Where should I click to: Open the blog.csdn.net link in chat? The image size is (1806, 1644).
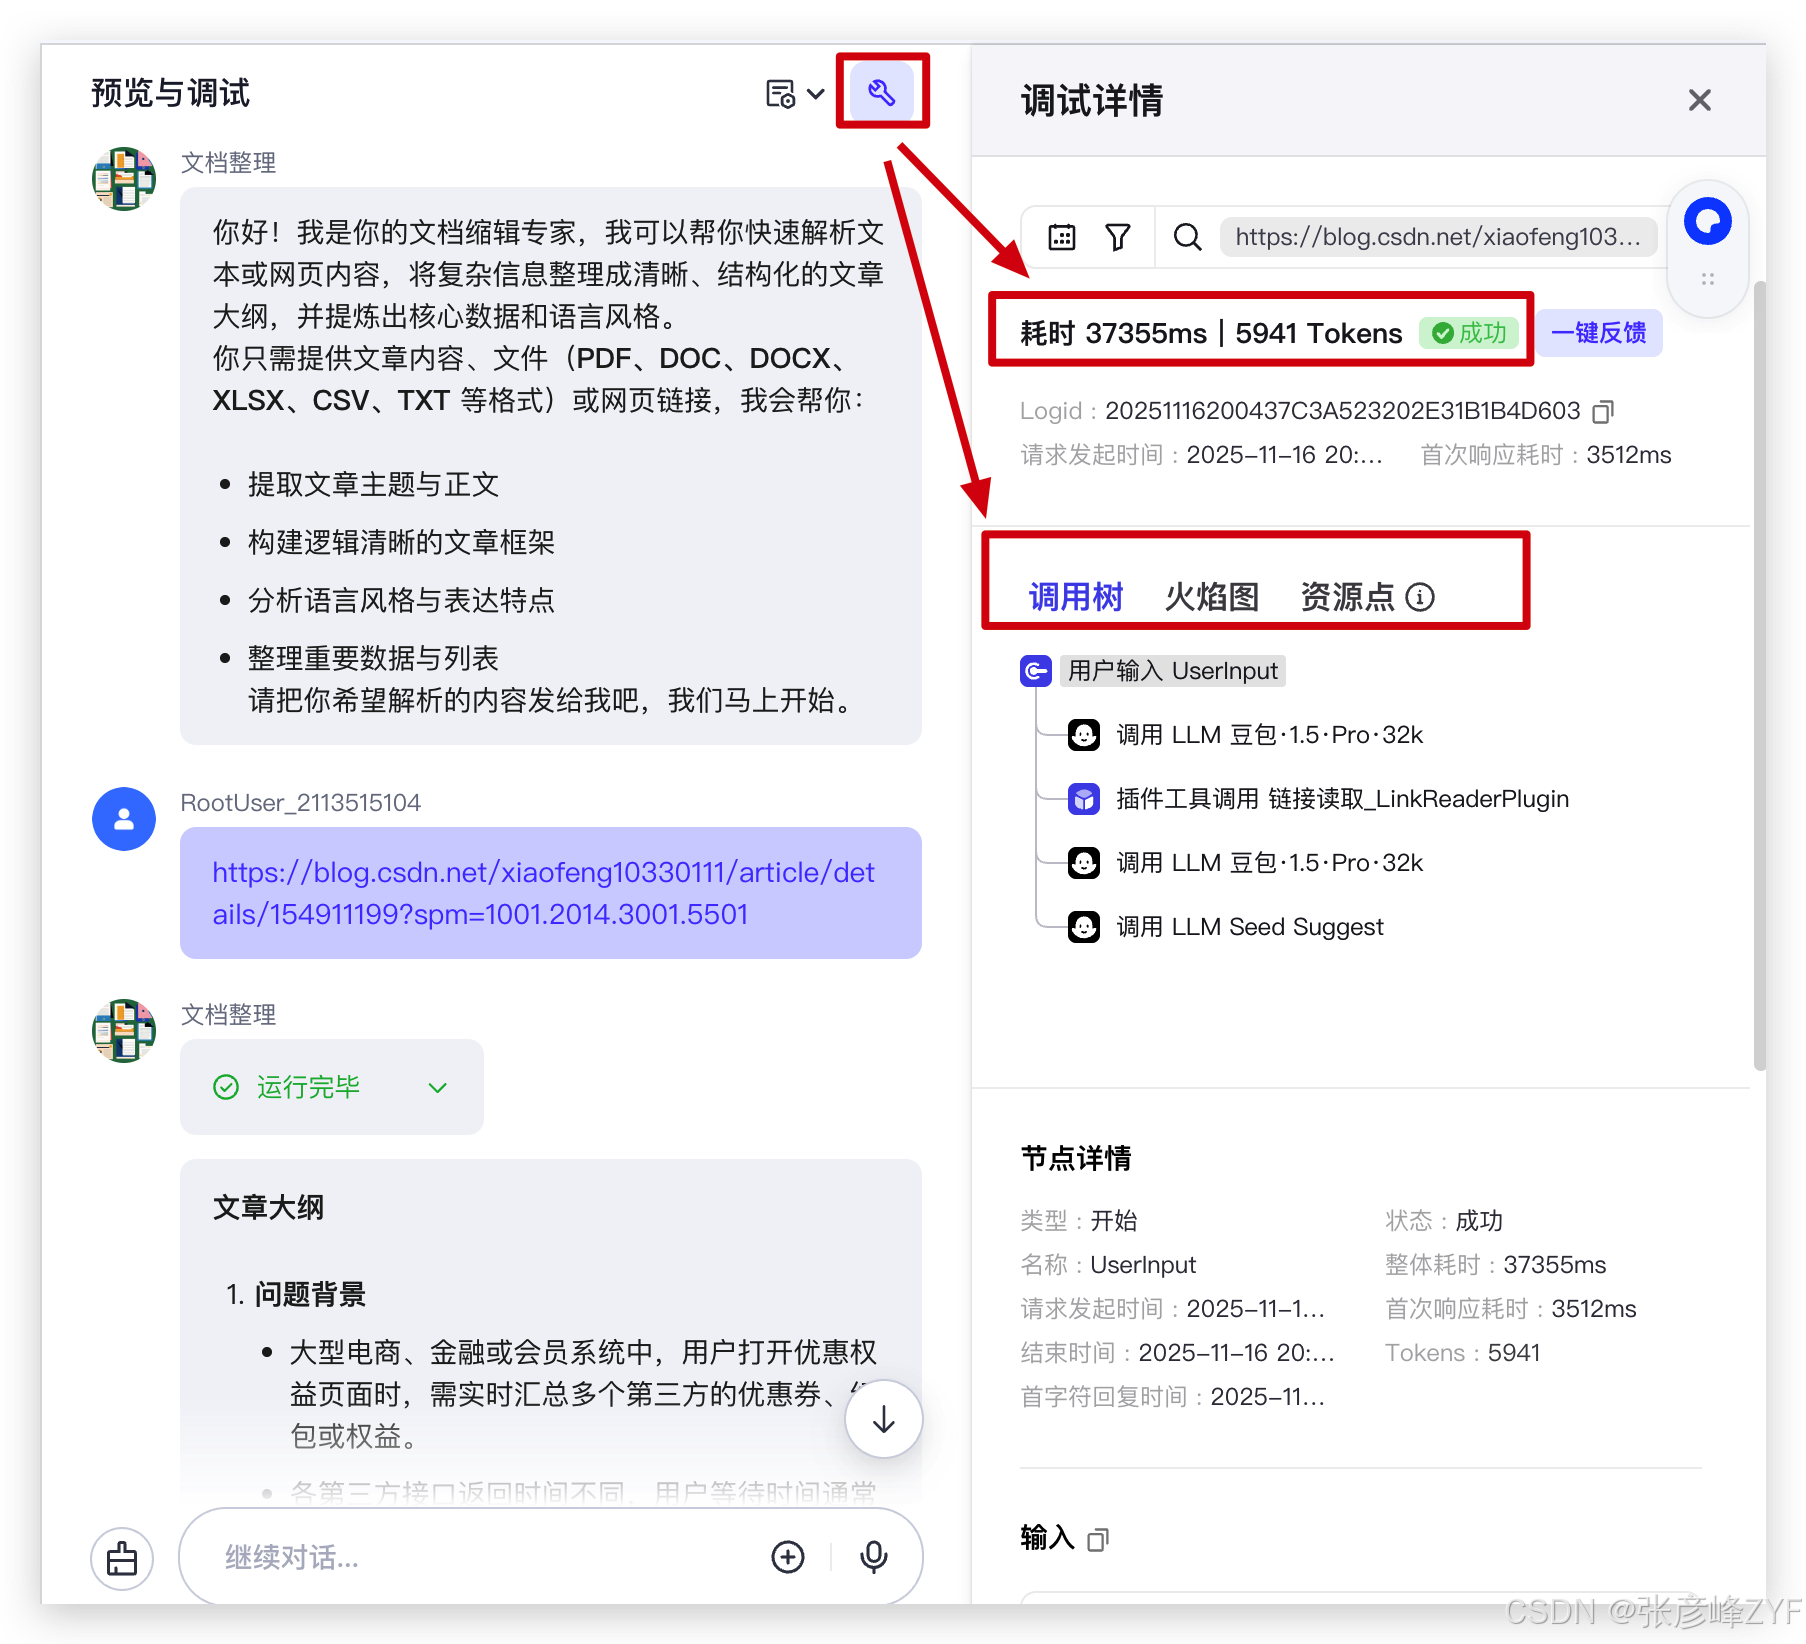pyautogui.click(x=544, y=893)
